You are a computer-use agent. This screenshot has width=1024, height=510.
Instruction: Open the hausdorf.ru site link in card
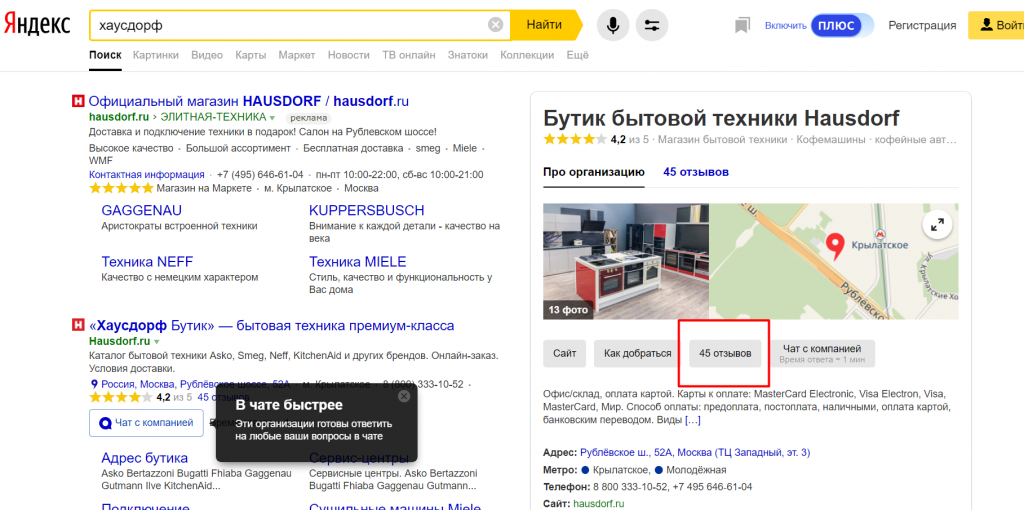point(599,503)
